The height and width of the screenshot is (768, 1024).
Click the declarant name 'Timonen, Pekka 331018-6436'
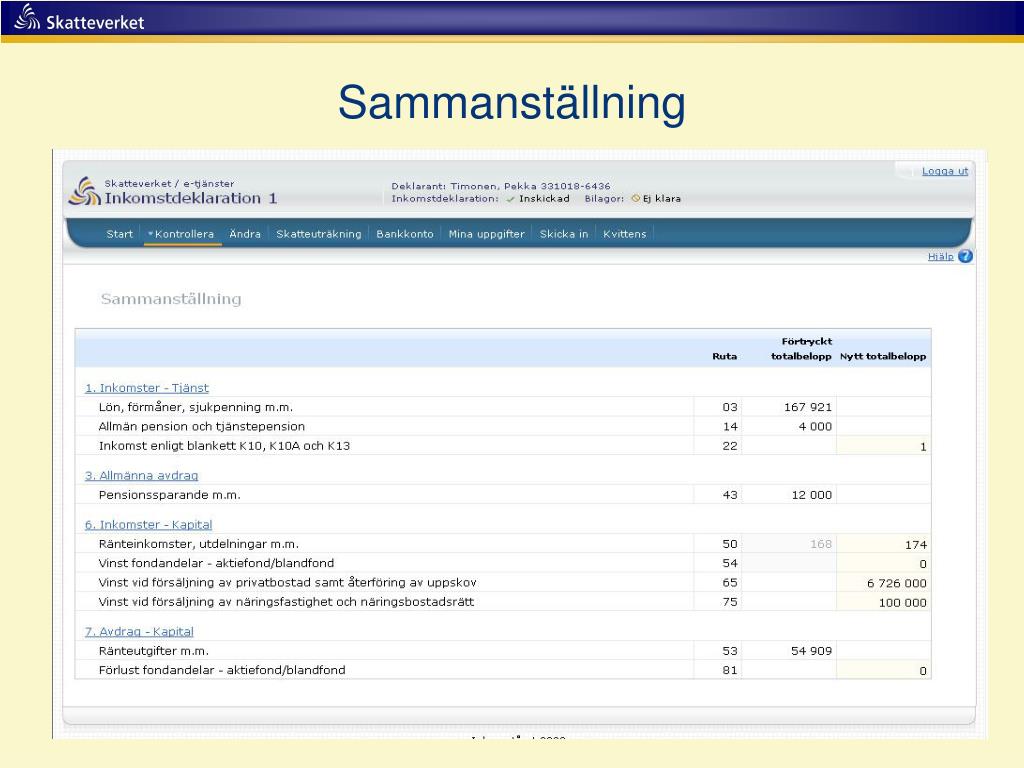tap(530, 186)
